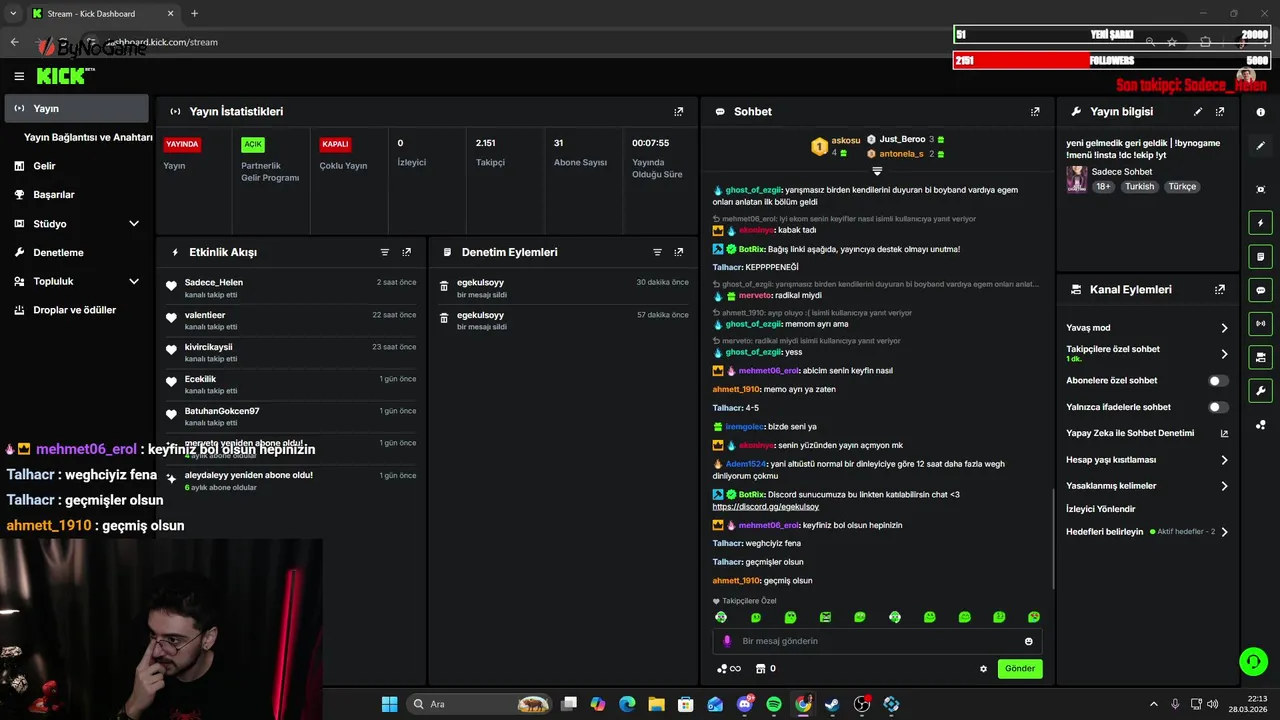The image size is (1280, 720).
Task: Open Droplar ve ödüller in navigation
Action: tap(76, 310)
